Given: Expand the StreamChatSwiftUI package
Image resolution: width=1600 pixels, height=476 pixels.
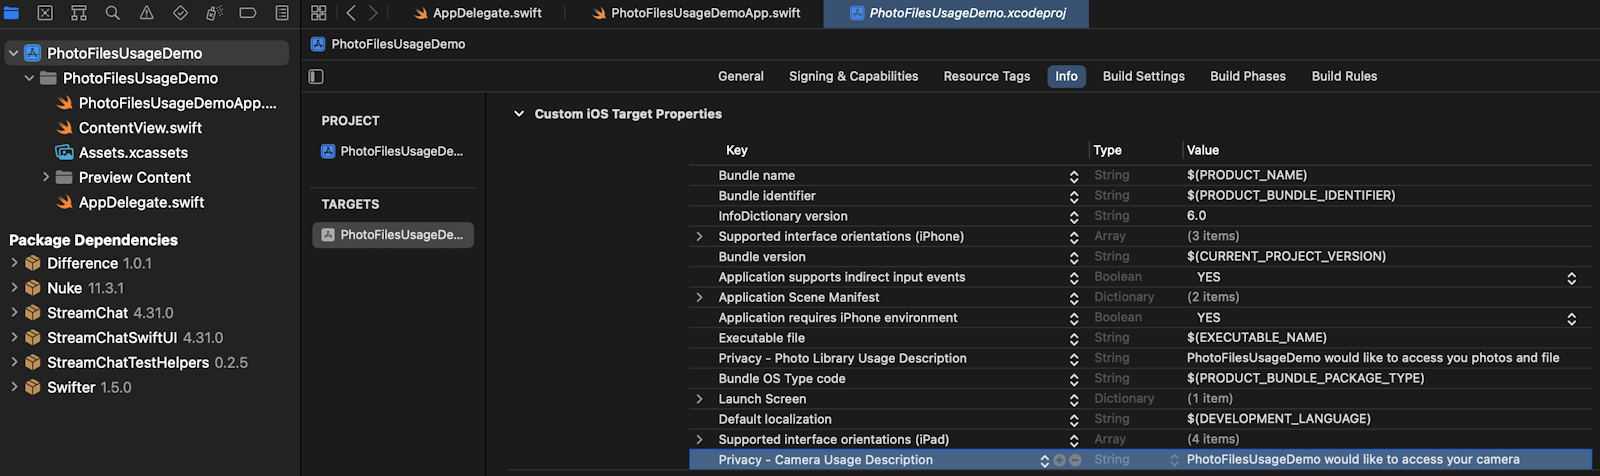Looking at the screenshot, I should (14, 338).
